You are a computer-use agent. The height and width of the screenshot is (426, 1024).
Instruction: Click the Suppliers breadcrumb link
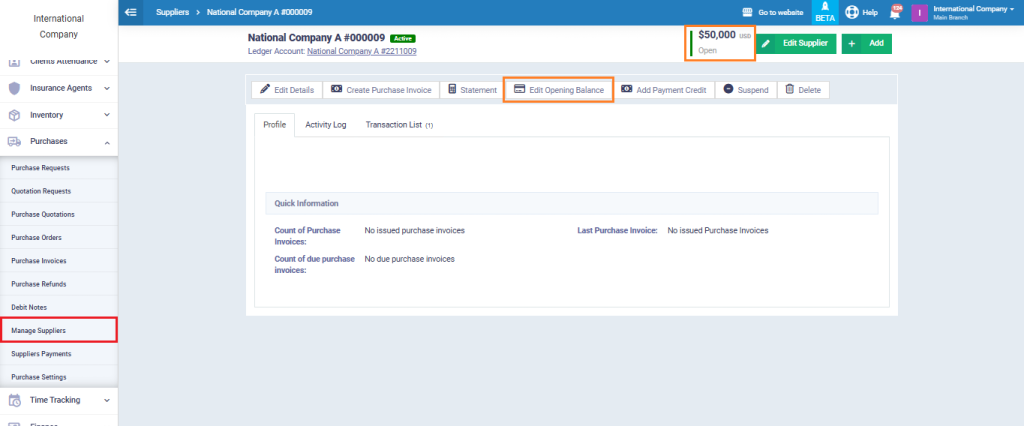[x=172, y=12]
